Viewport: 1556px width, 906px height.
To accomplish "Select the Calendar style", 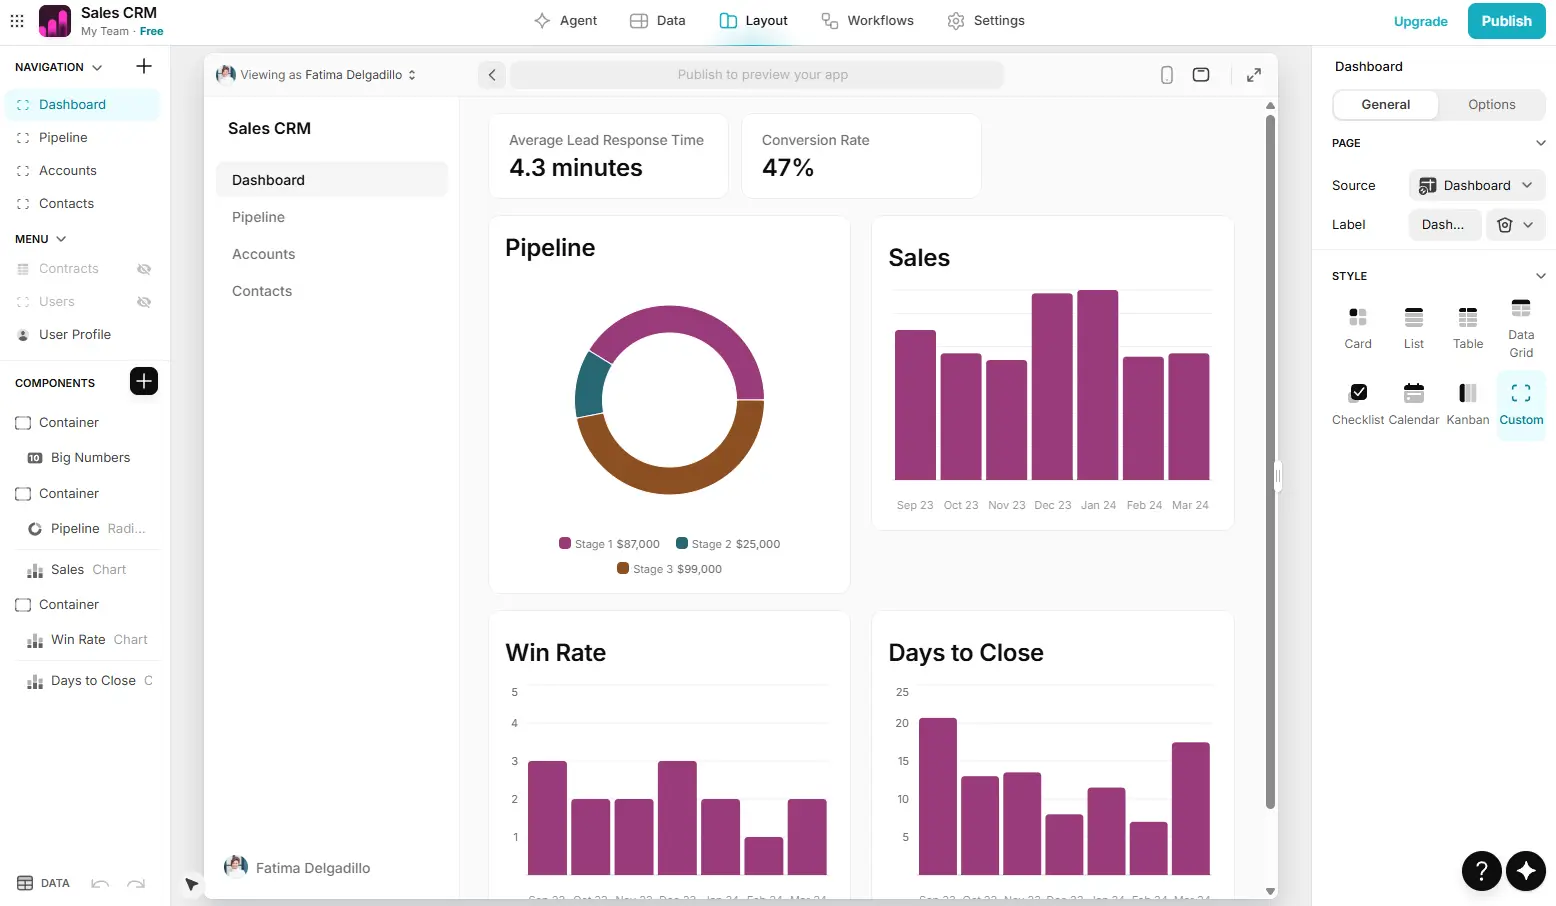I will [x=1413, y=404].
